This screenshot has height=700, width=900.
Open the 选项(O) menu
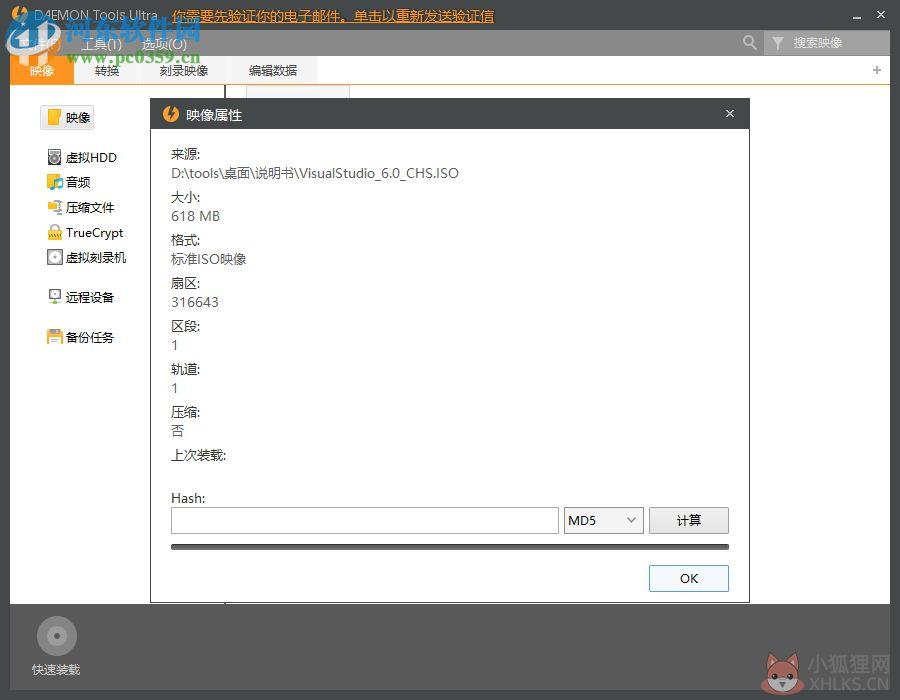(164, 44)
